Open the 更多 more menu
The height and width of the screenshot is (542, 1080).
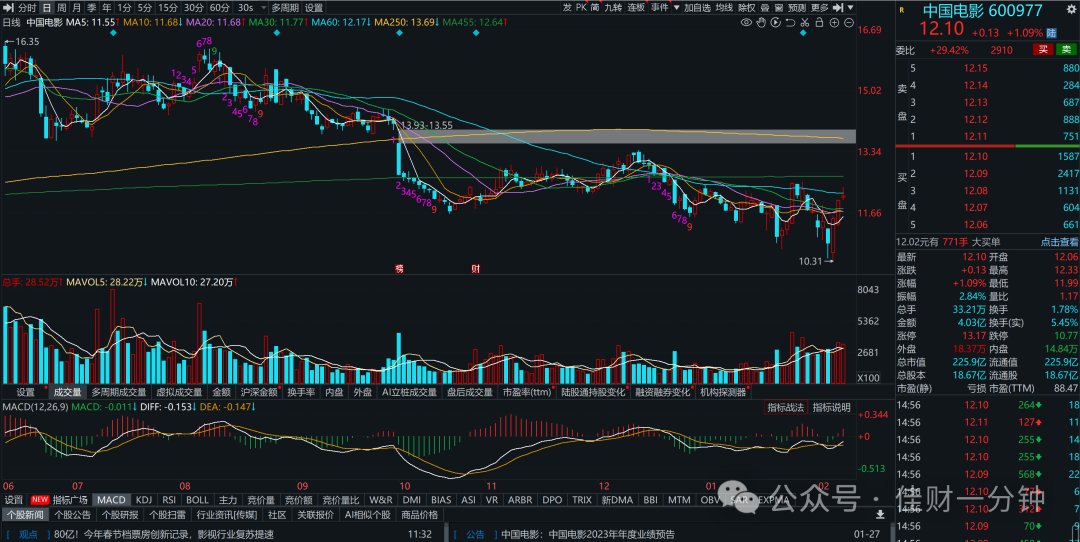click(x=820, y=8)
